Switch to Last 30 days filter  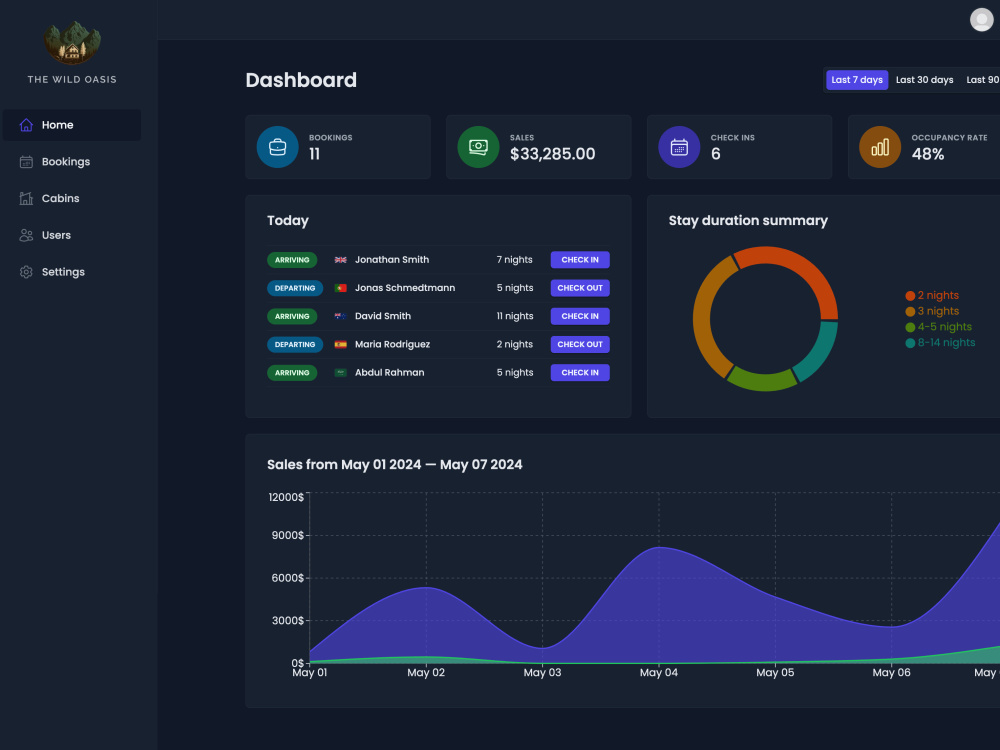tap(924, 80)
